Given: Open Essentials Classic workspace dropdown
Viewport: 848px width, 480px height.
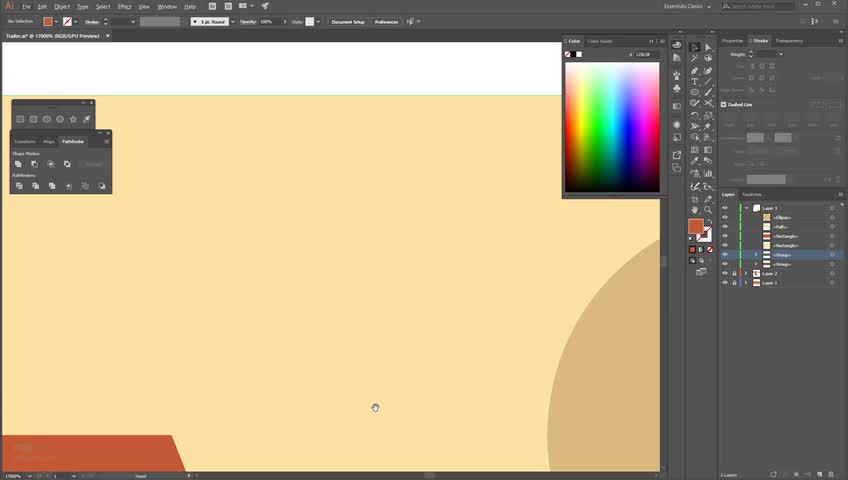Looking at the screenshot, I should click(687, 6).
